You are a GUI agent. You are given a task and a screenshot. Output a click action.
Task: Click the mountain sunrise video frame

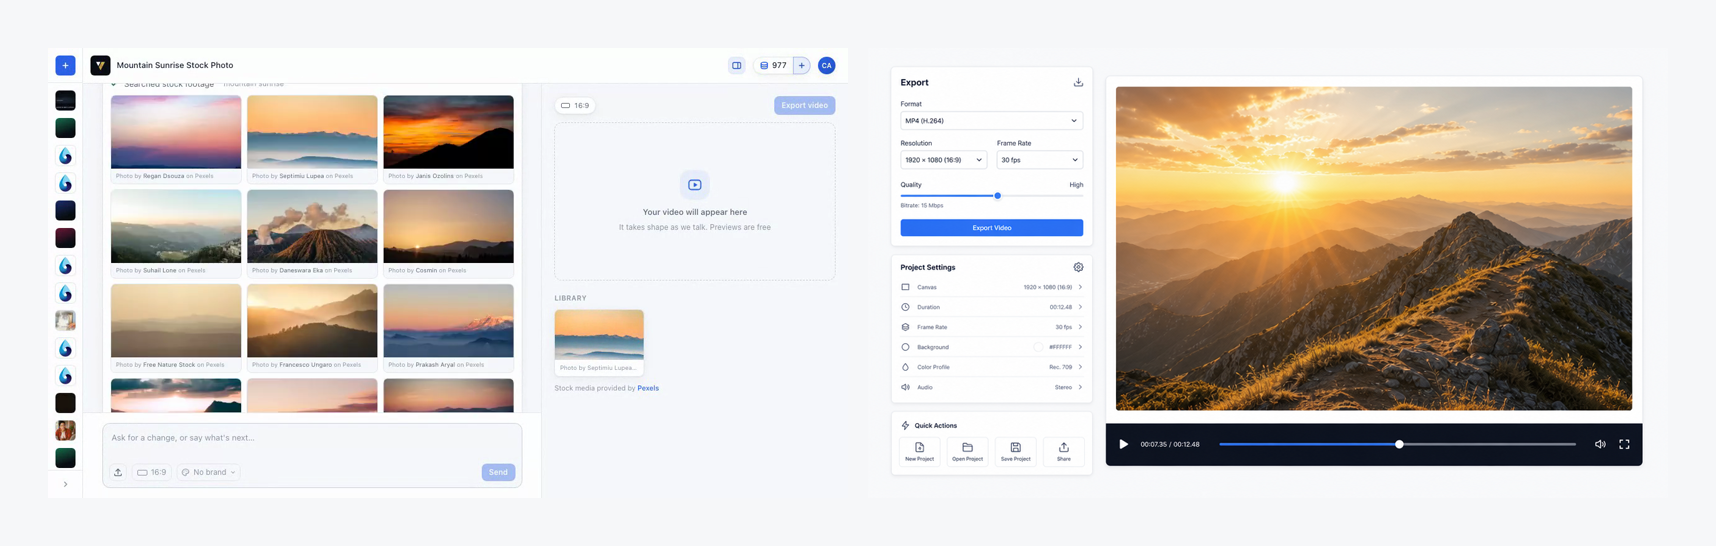pos(1374,248)
